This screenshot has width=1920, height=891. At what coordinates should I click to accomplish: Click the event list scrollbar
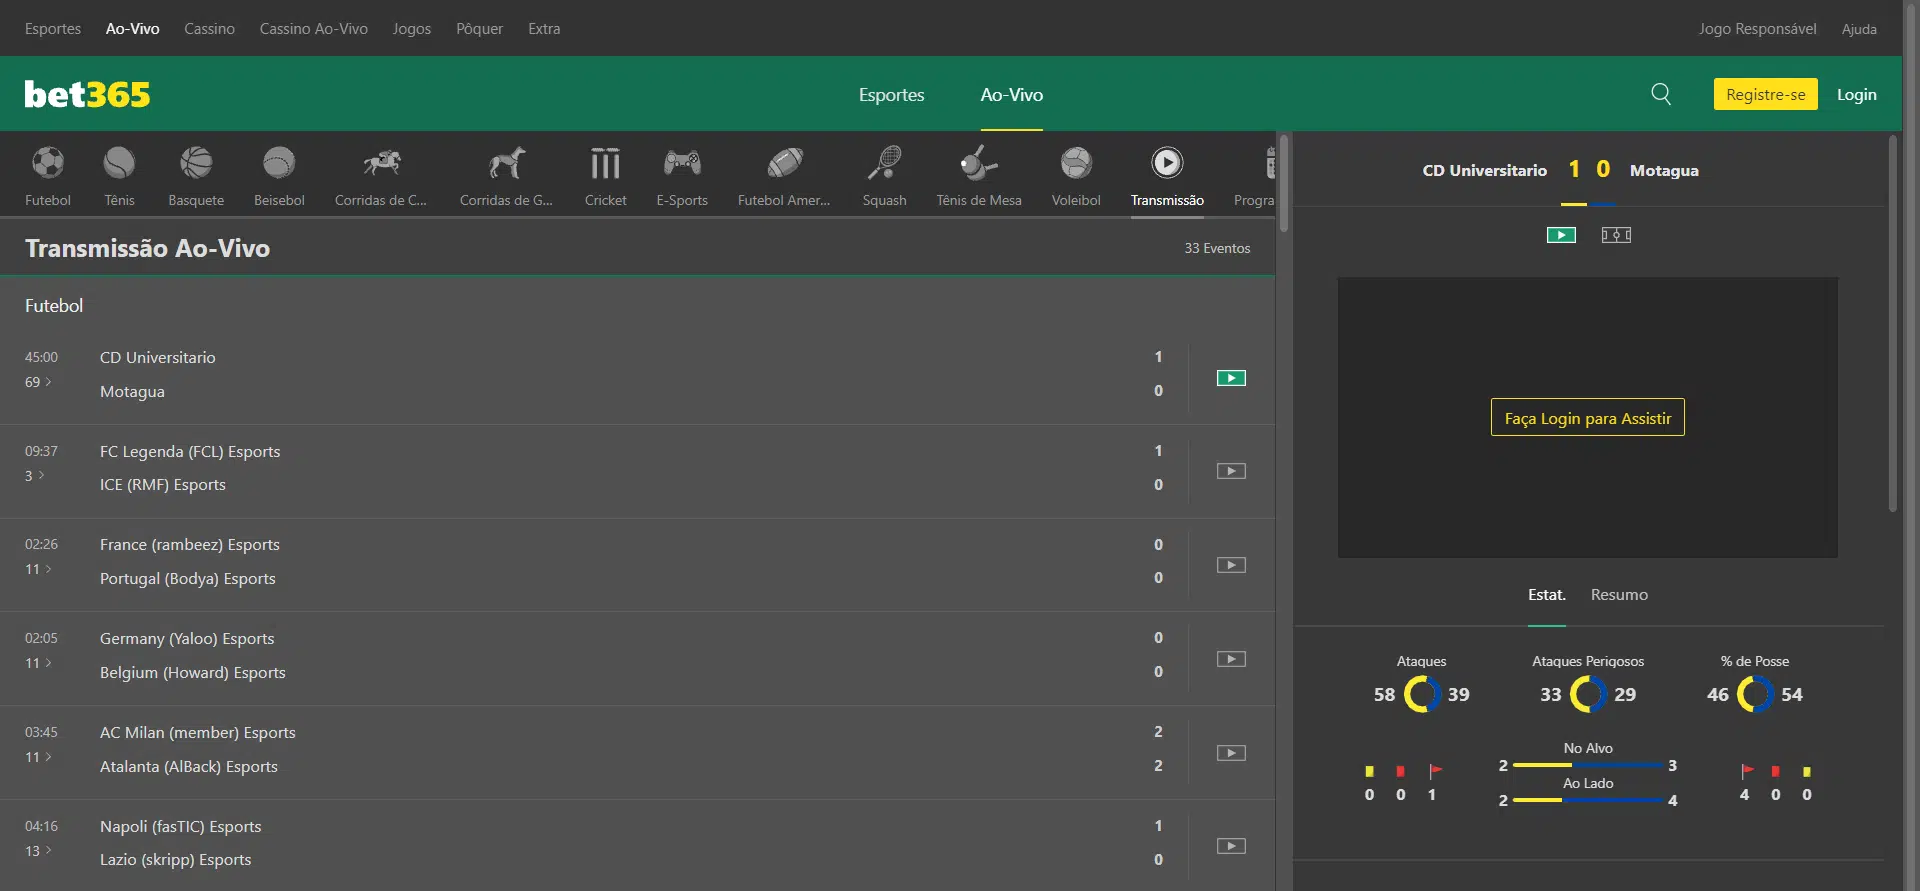[x=1284, y=183]
